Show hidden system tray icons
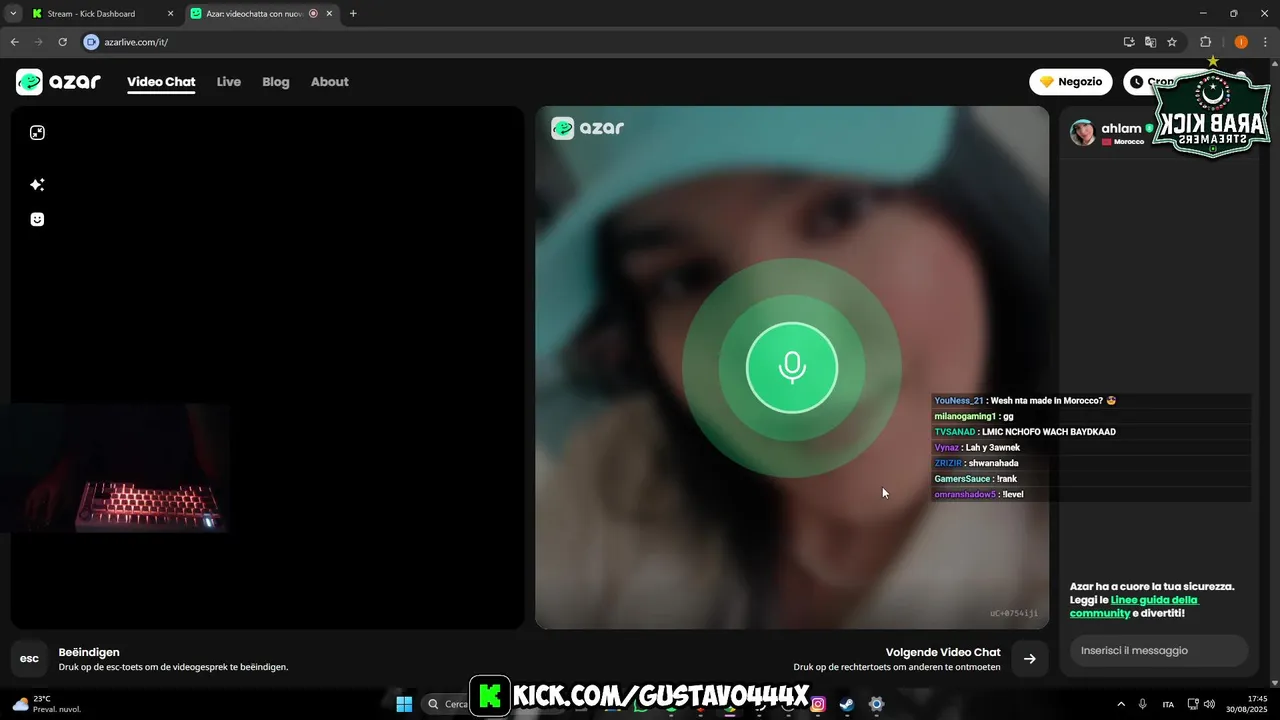Image resolution: width=1280 pixels, height=720 pixels. [1121, 704]
